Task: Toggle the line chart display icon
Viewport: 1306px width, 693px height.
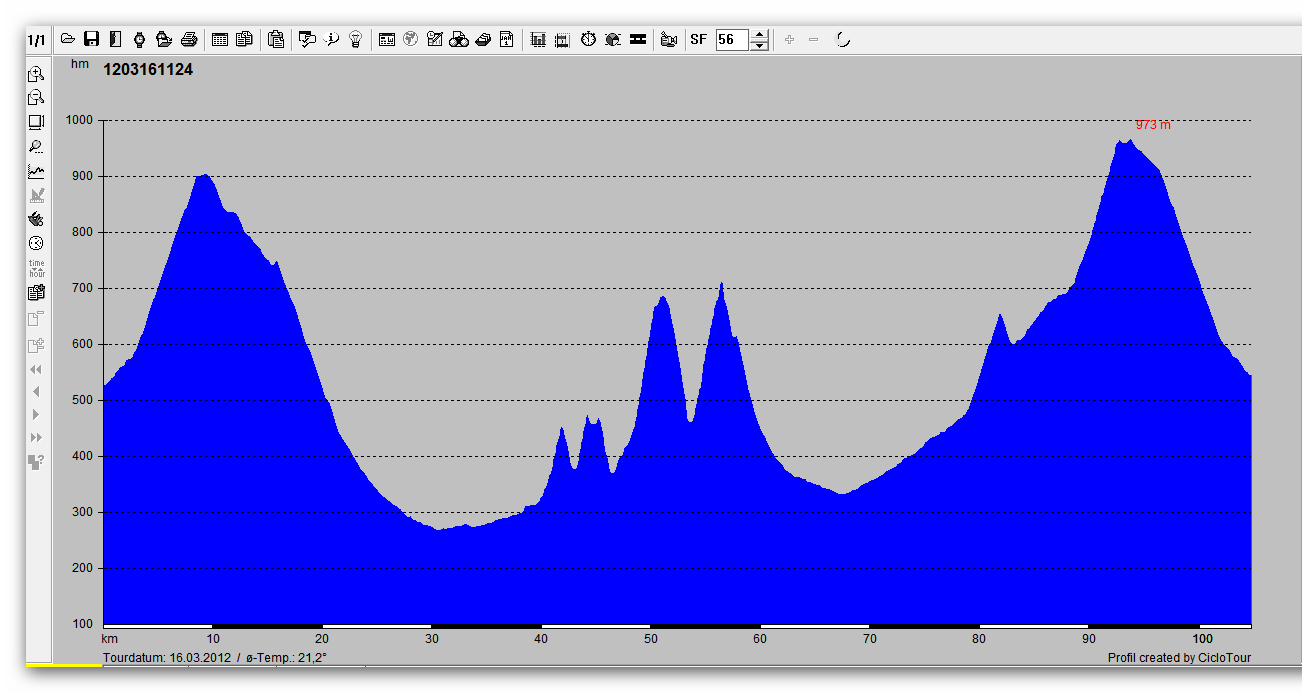Action: pos(36,171)
